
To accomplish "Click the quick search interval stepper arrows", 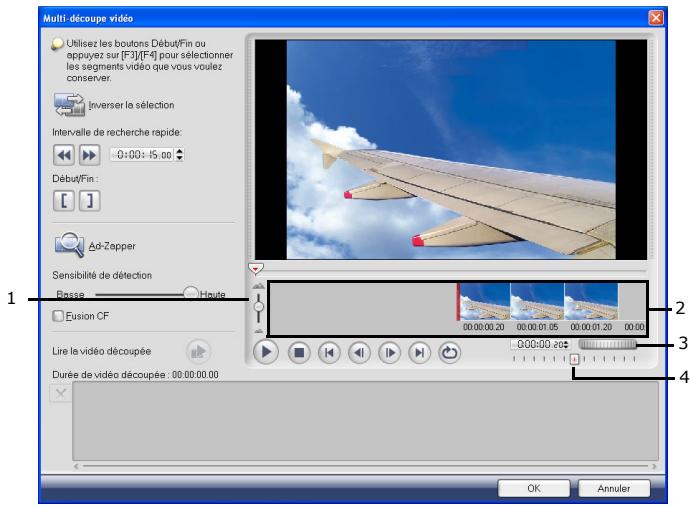I will click(179, 154).
